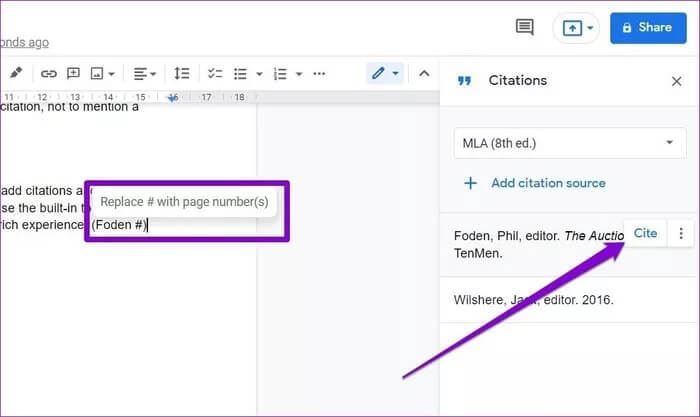Open comment history speech bubble icon

[x=524, y=28]
